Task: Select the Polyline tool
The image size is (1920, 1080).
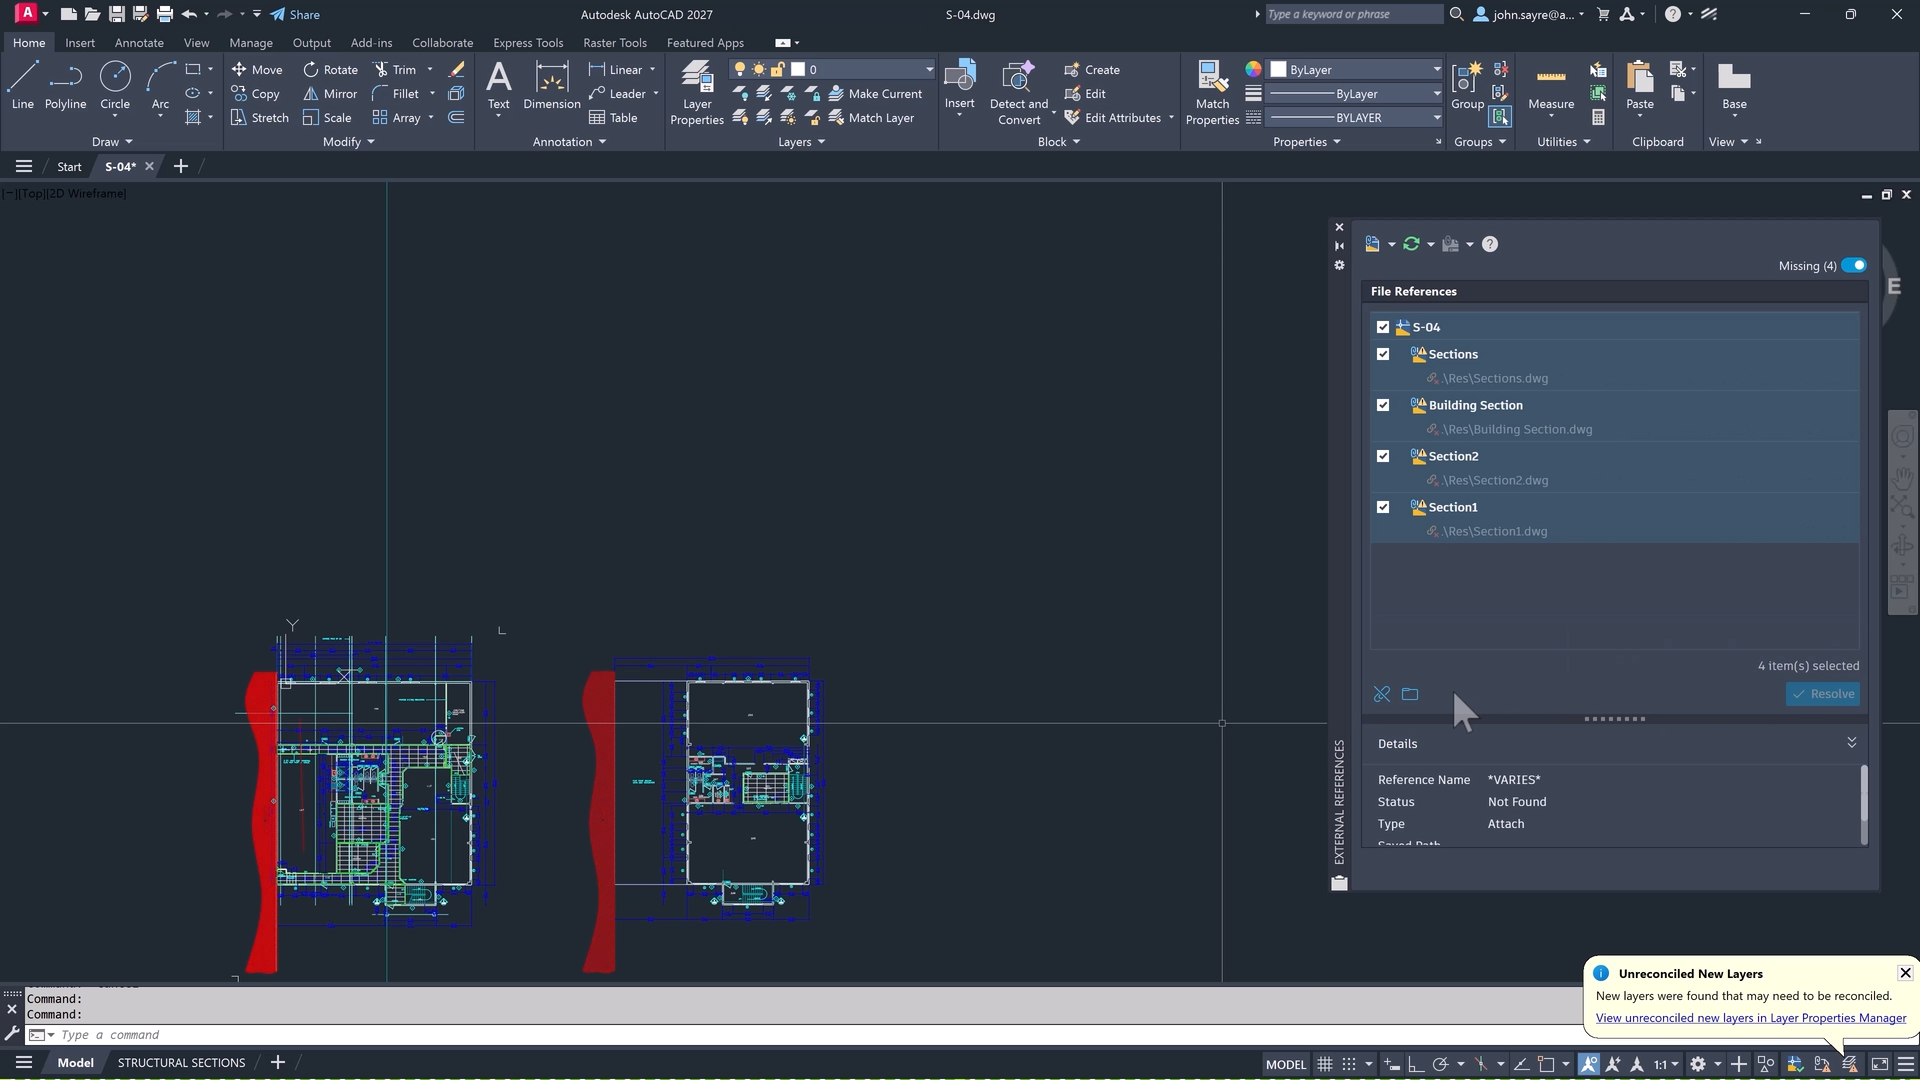Action: coord(65,85)
